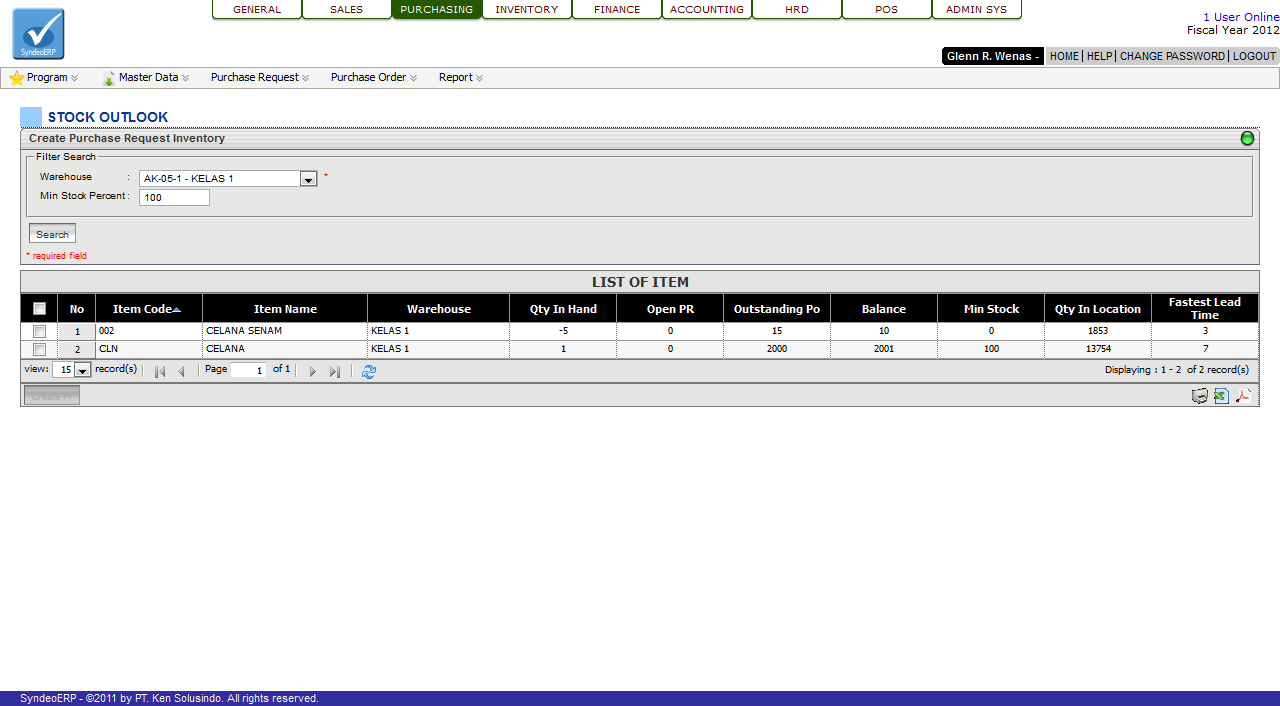Export the list to Excel
This screenshot has height=706, width=1280.
tap(1221, 396)
